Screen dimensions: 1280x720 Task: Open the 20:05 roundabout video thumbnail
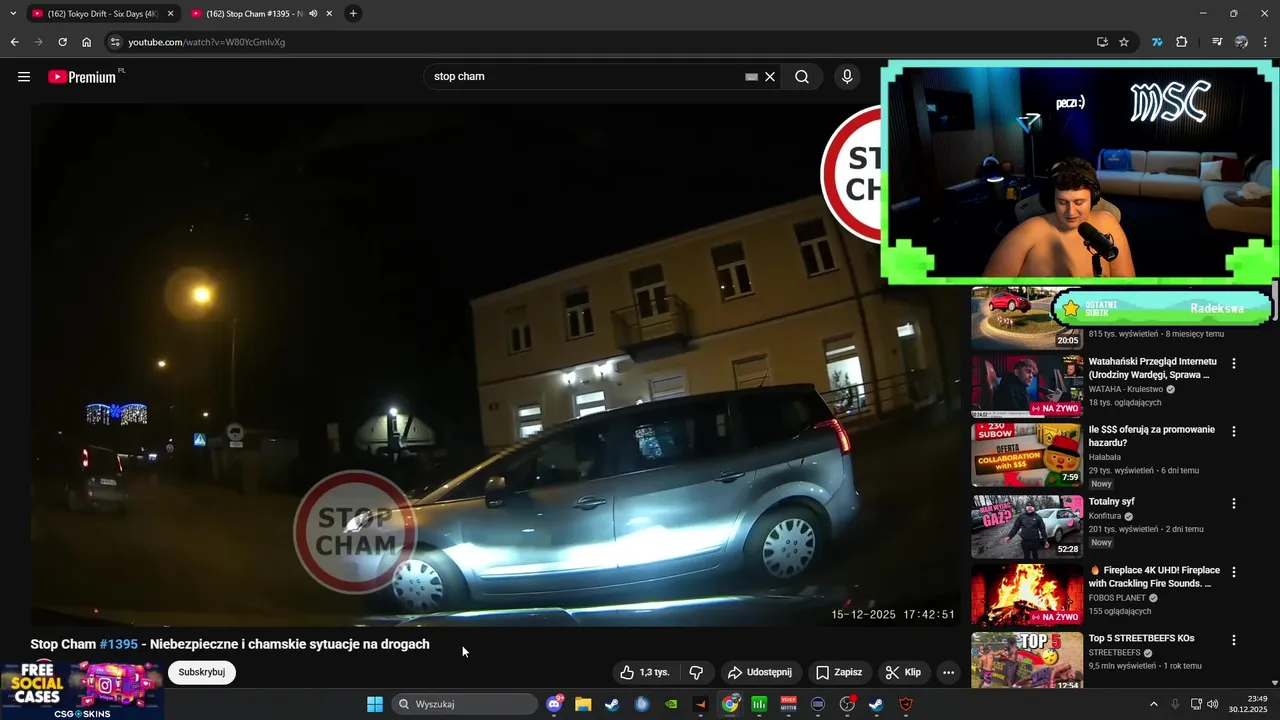point(1027,318)
